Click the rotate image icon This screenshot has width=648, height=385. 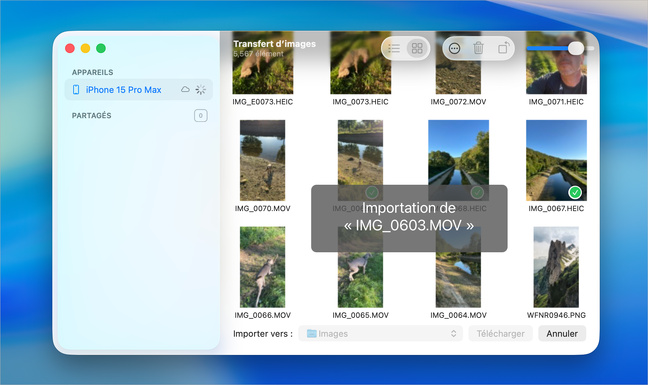(x=503, y=48)
